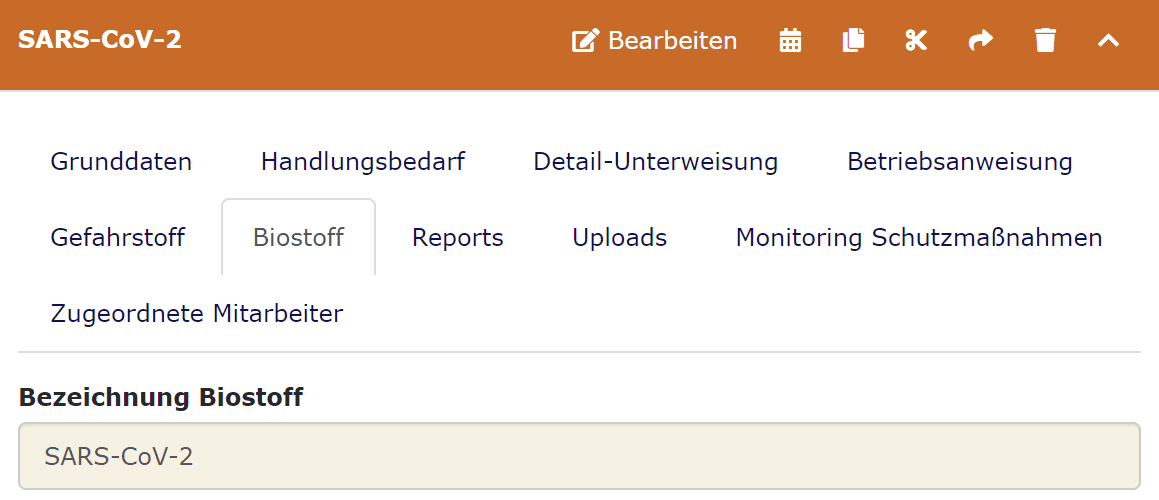
Task: Open the Gefahrstoff tab
Action: pyautogui.click(x=118, y=238)
